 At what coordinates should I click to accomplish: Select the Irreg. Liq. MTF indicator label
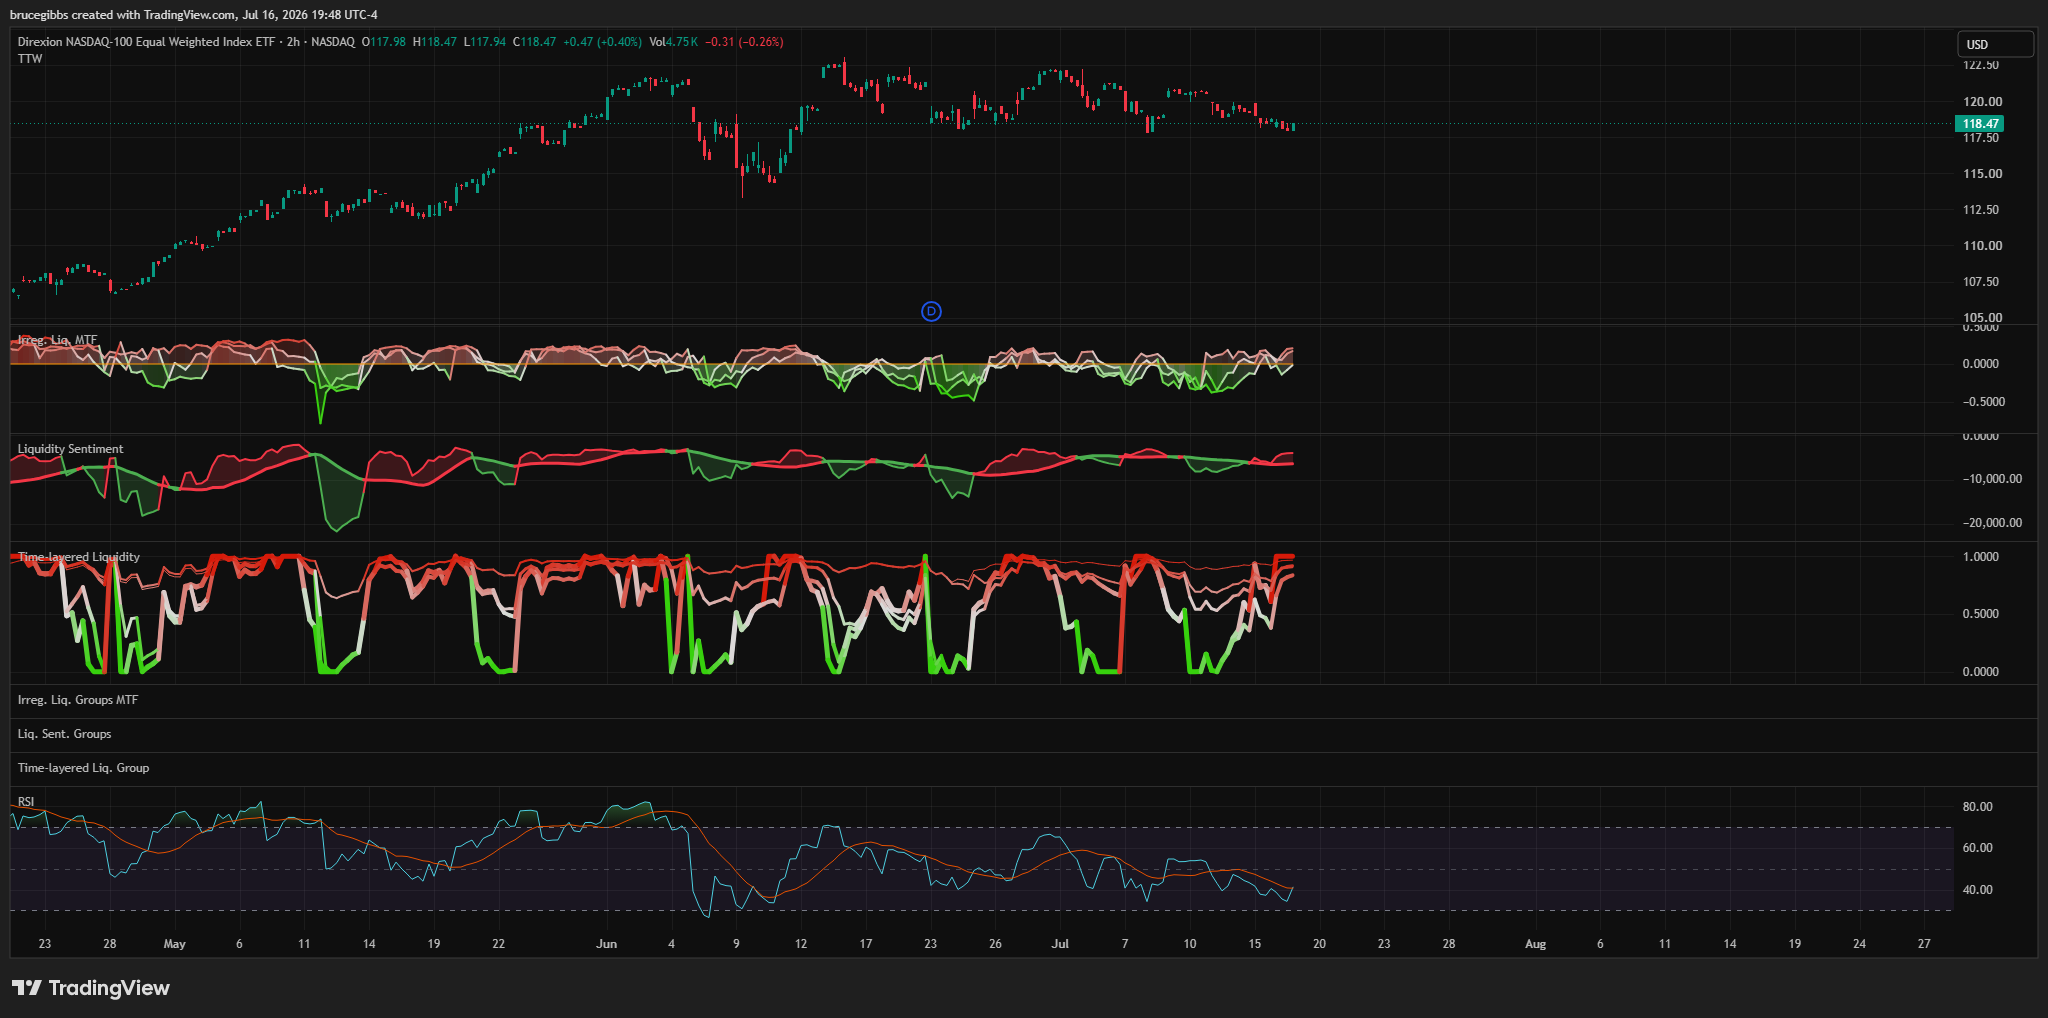(x=58, y=340)
